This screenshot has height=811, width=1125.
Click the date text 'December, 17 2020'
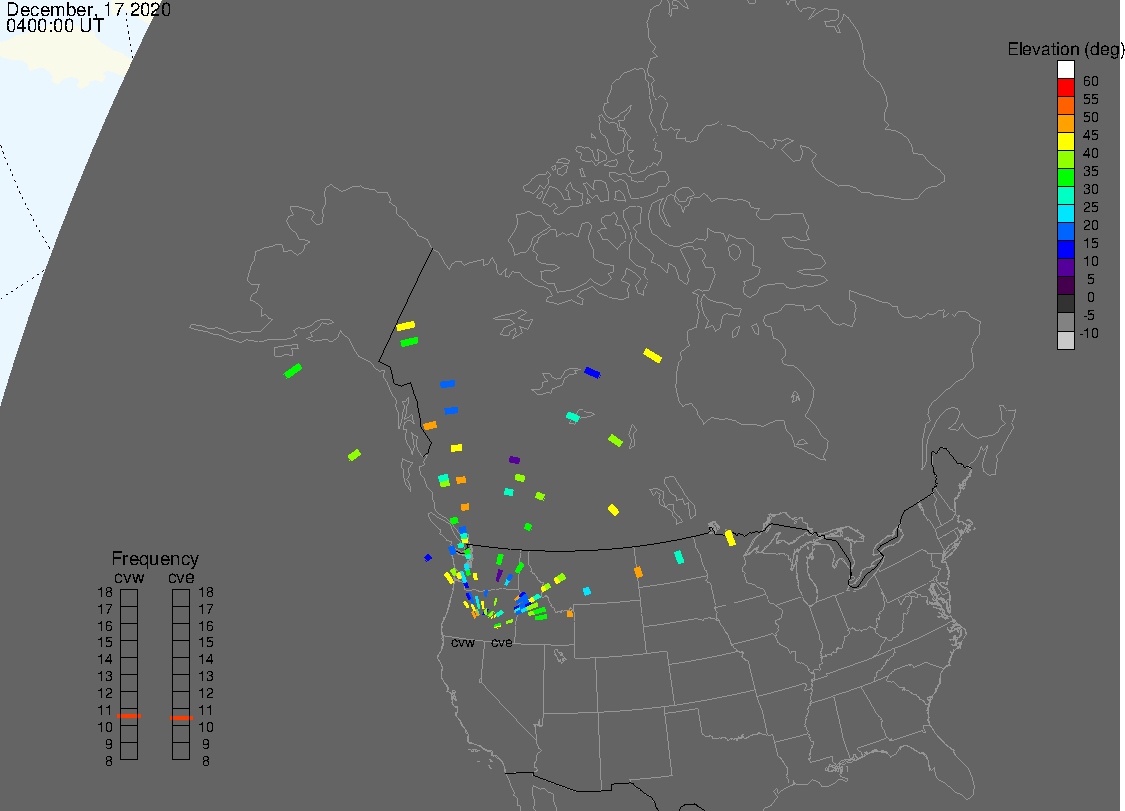click(88, 9)
